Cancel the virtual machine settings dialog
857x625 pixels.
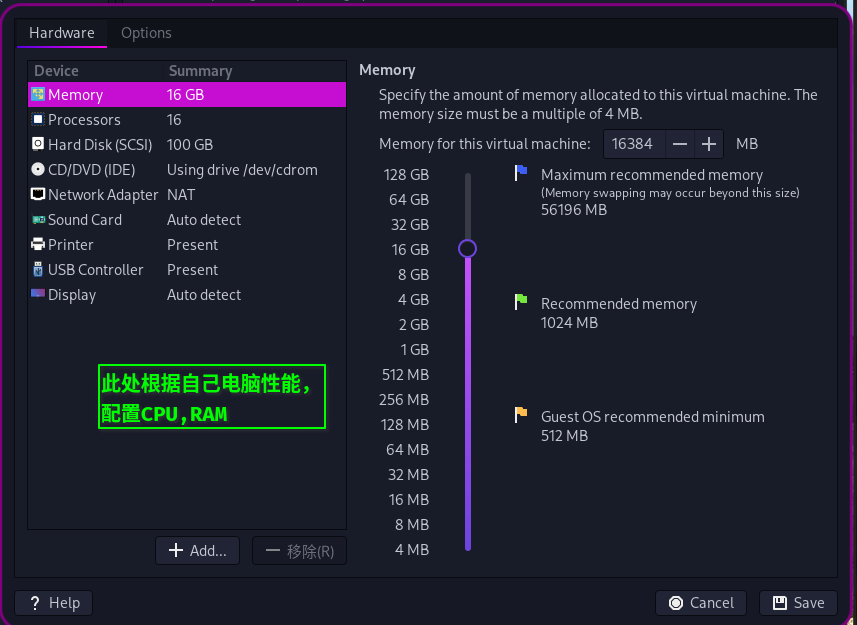point(702,603)
